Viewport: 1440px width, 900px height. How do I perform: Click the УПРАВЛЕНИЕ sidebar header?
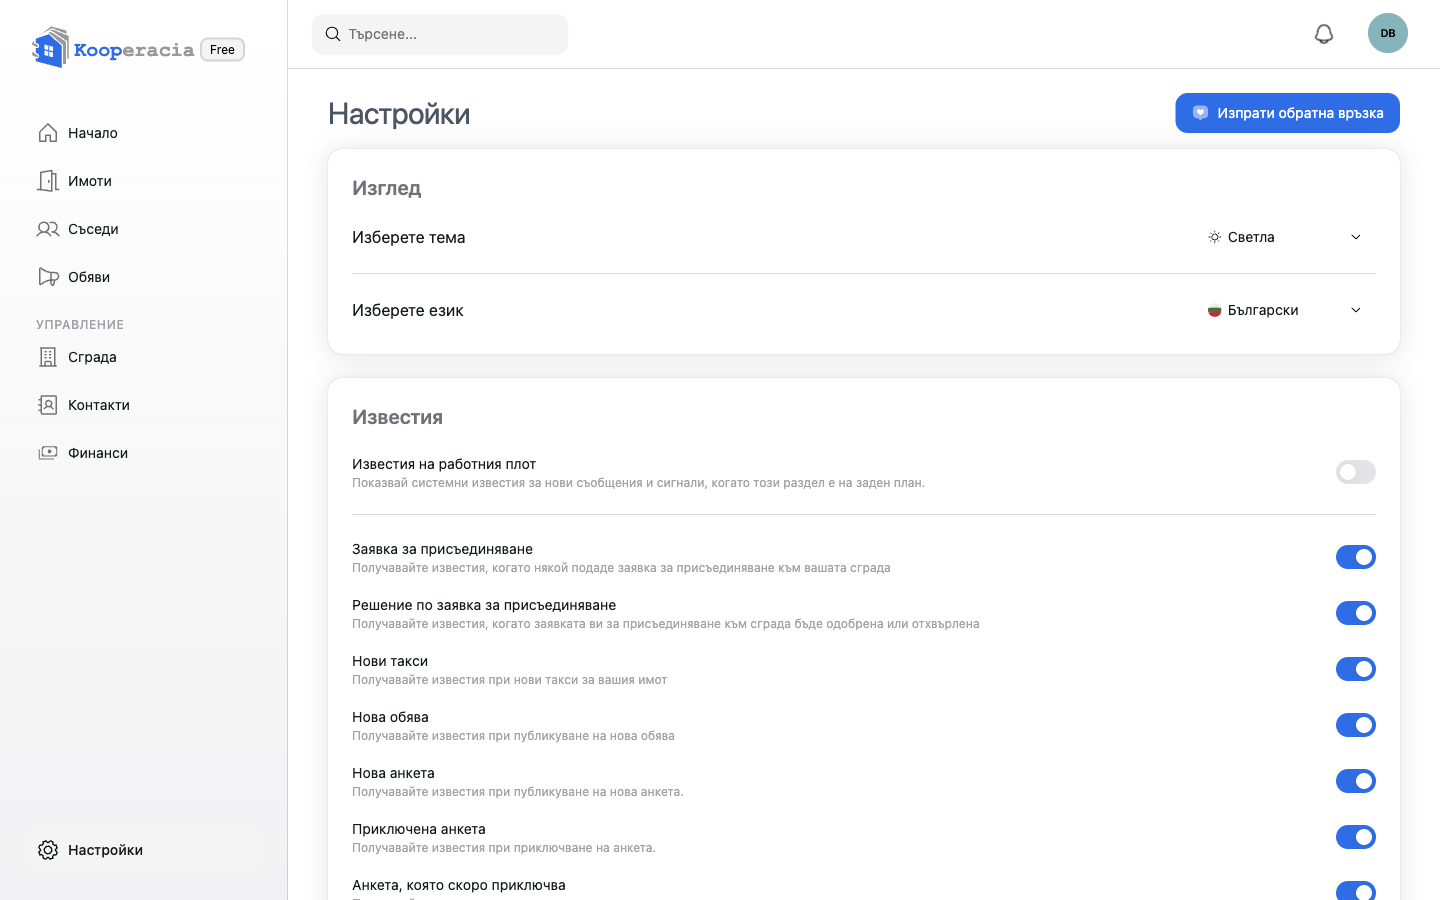click(80, 325)
